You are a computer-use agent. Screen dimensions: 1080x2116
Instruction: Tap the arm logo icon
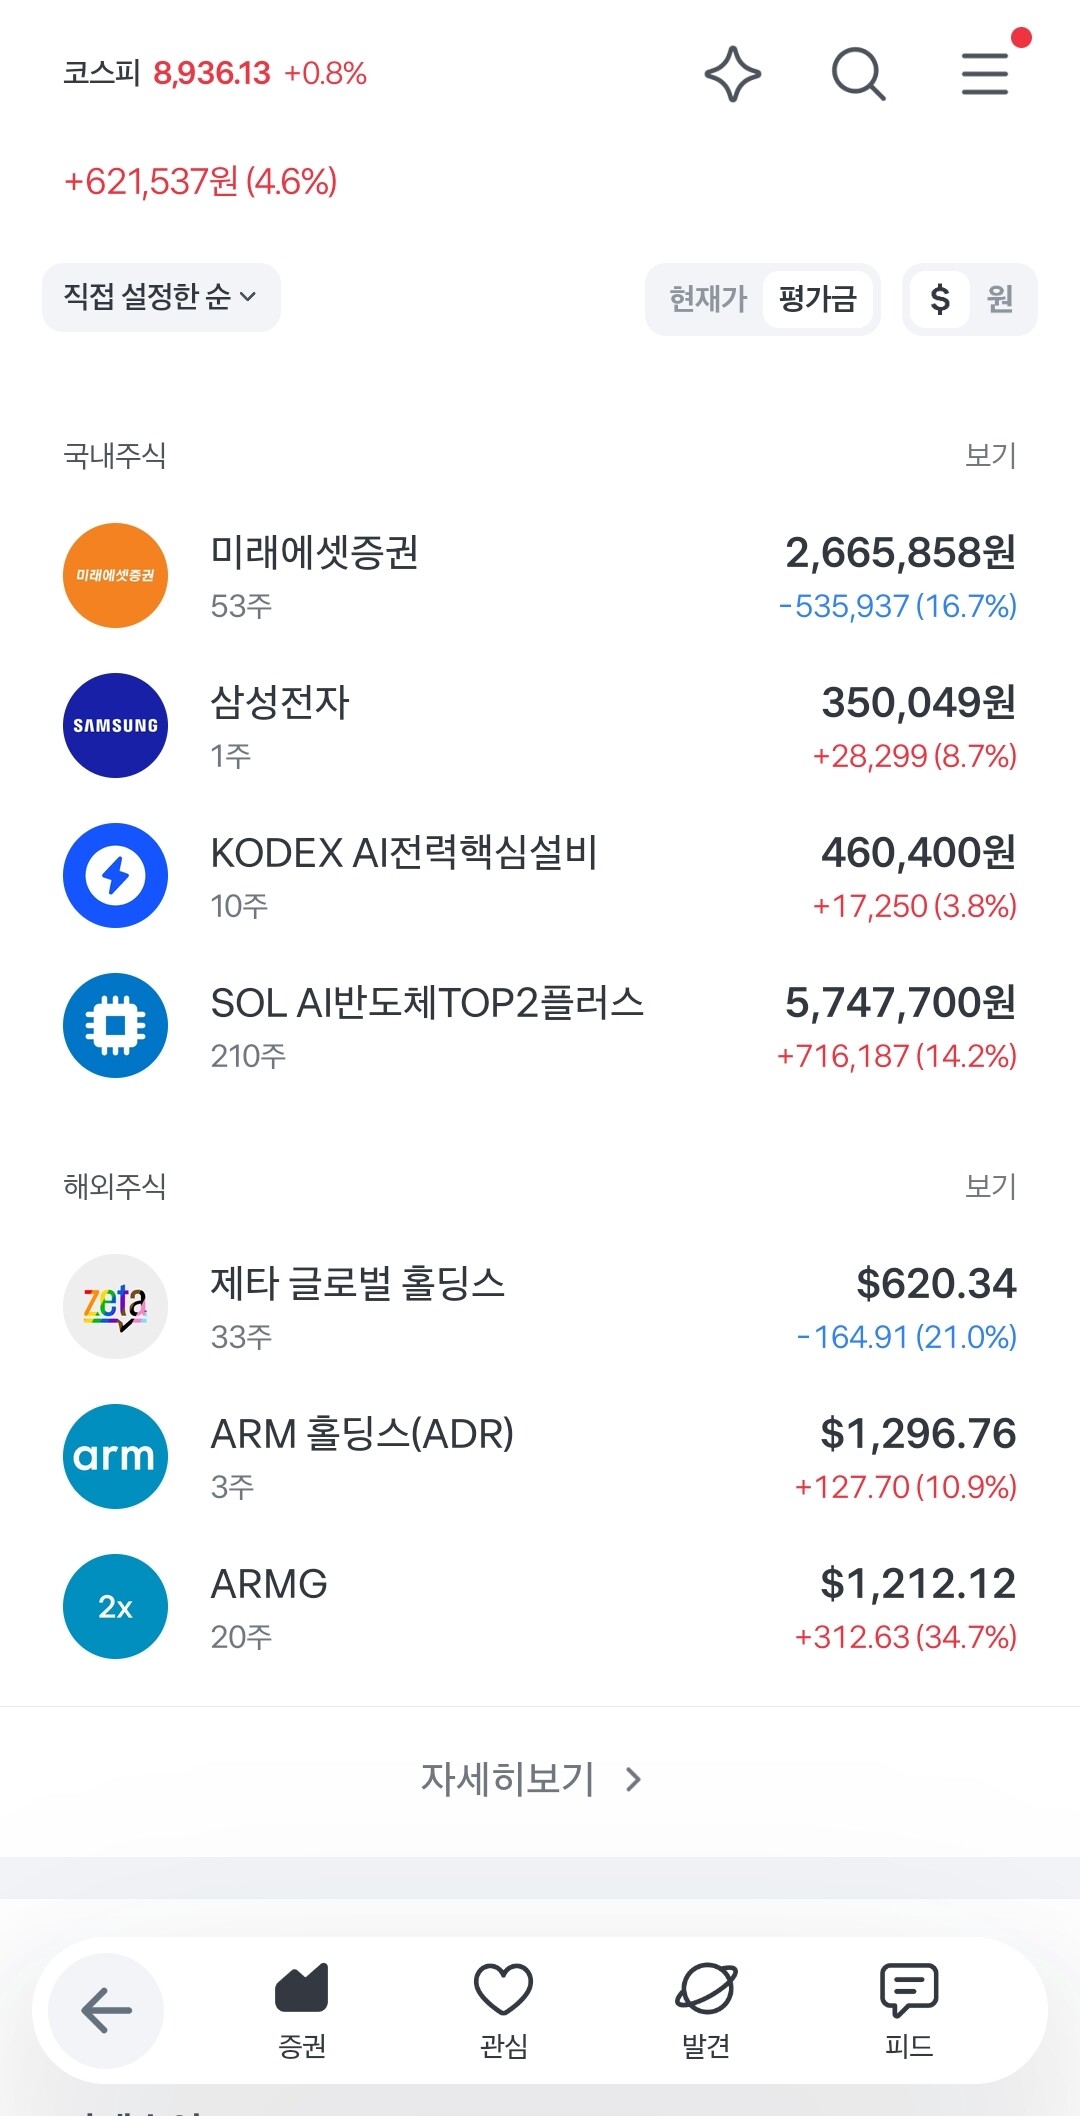[x=115, y=1456]
